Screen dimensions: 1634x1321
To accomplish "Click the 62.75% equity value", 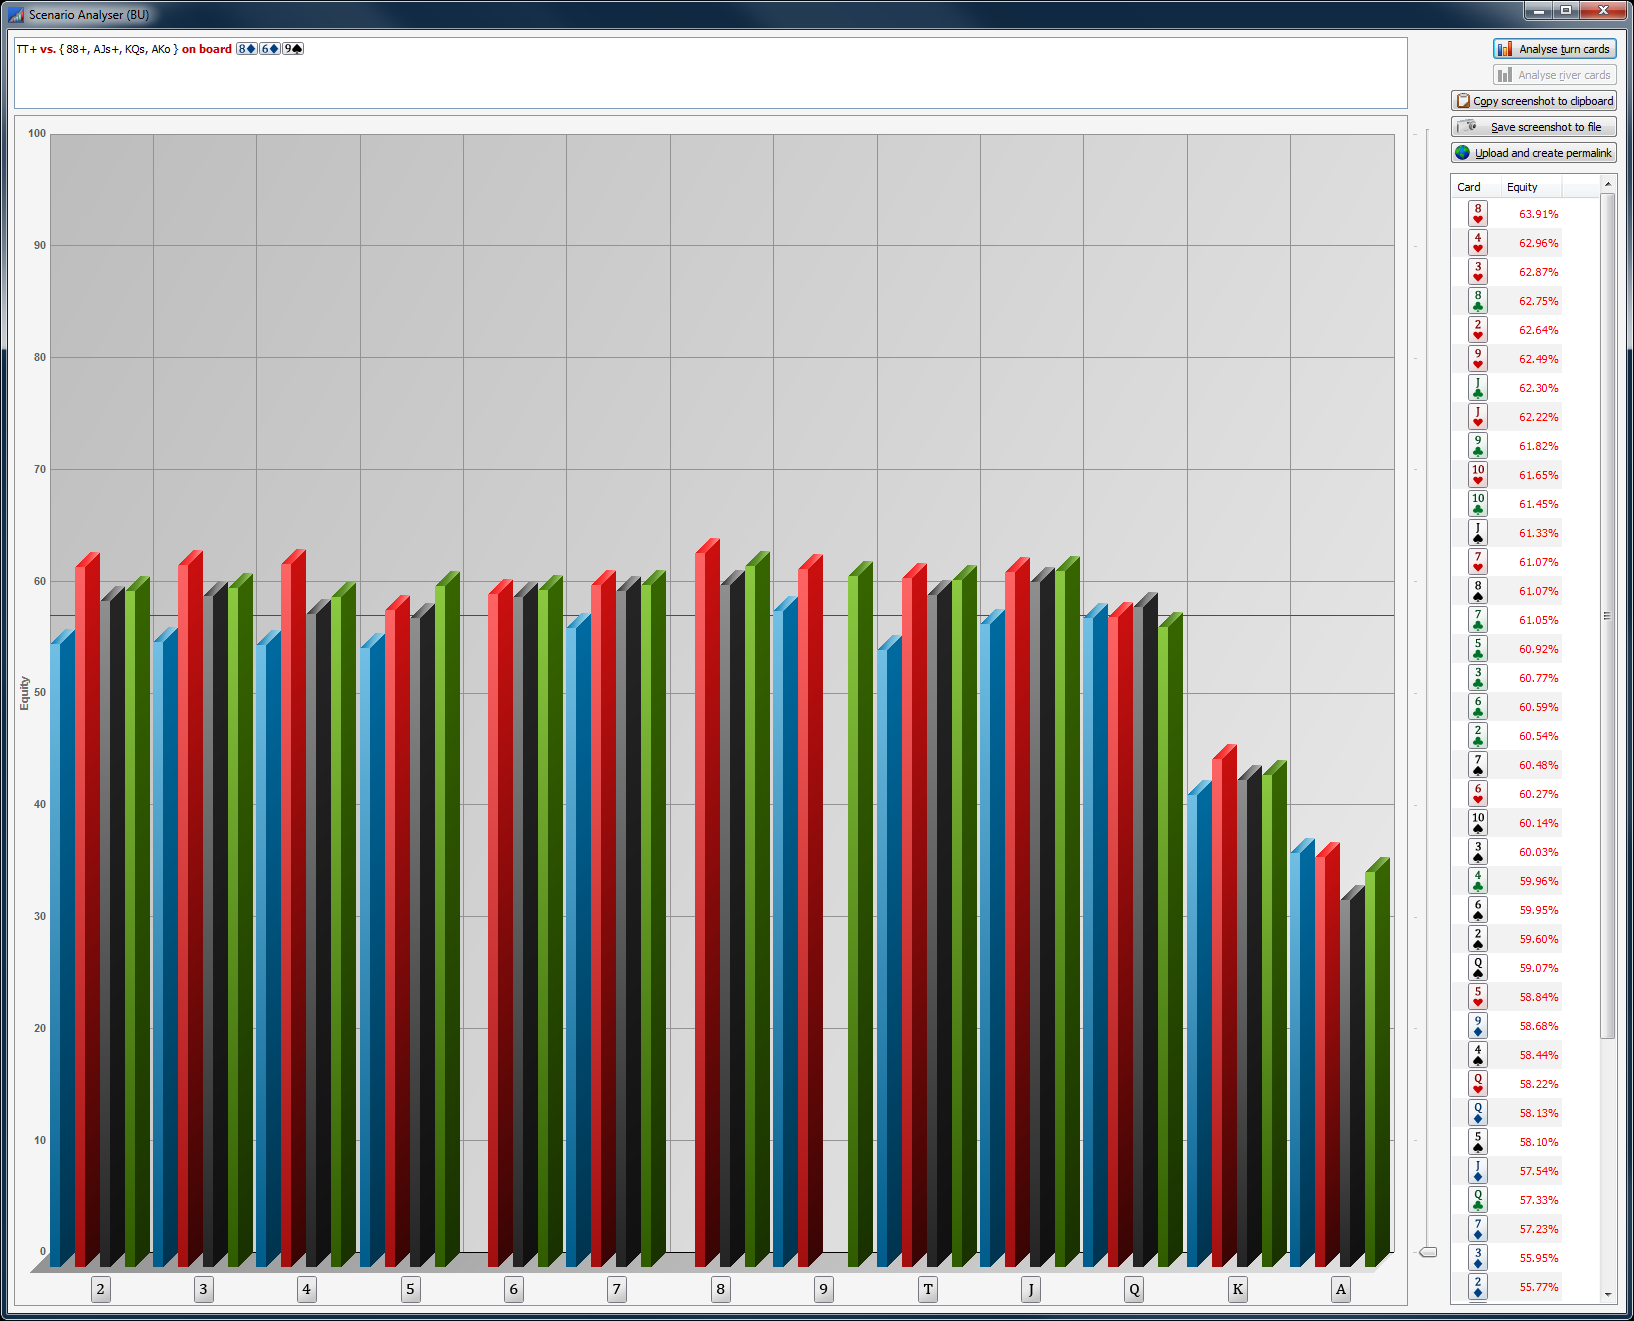I will click(1539, 301).
